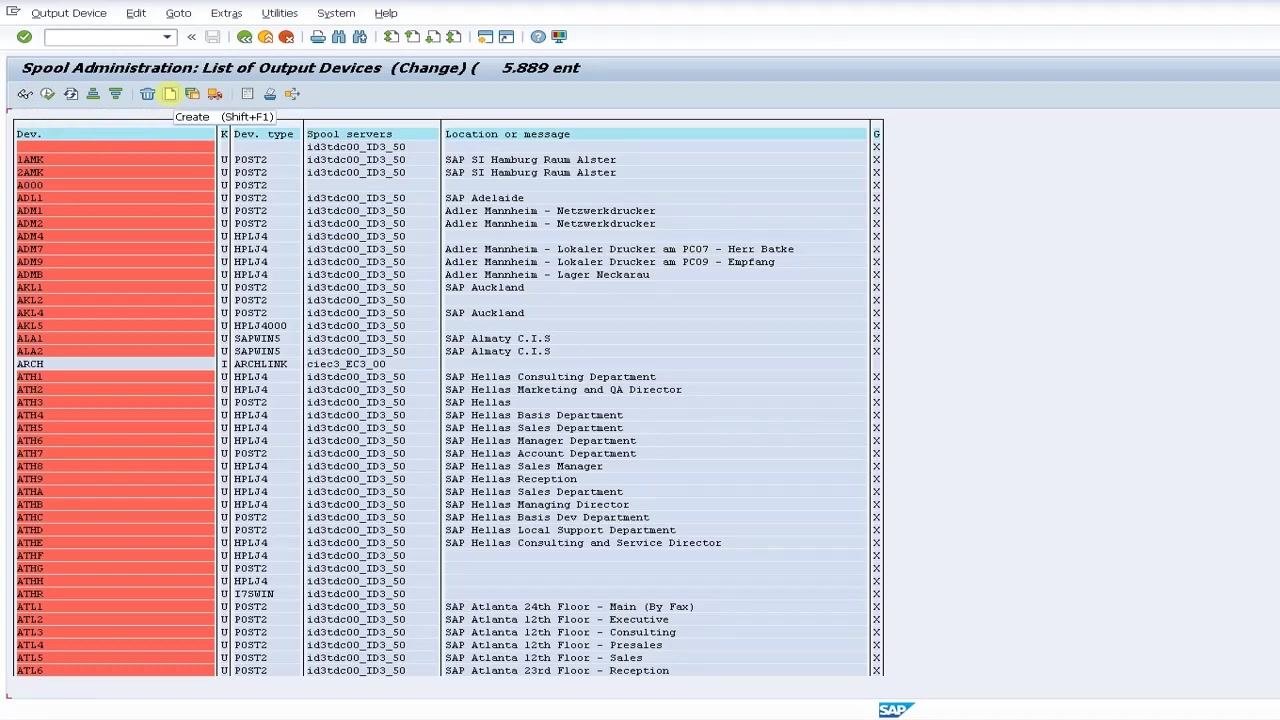This screenshot has width=1280, height=720.
Task: Go to the previous page icon
Action: (x=412, y=37)
